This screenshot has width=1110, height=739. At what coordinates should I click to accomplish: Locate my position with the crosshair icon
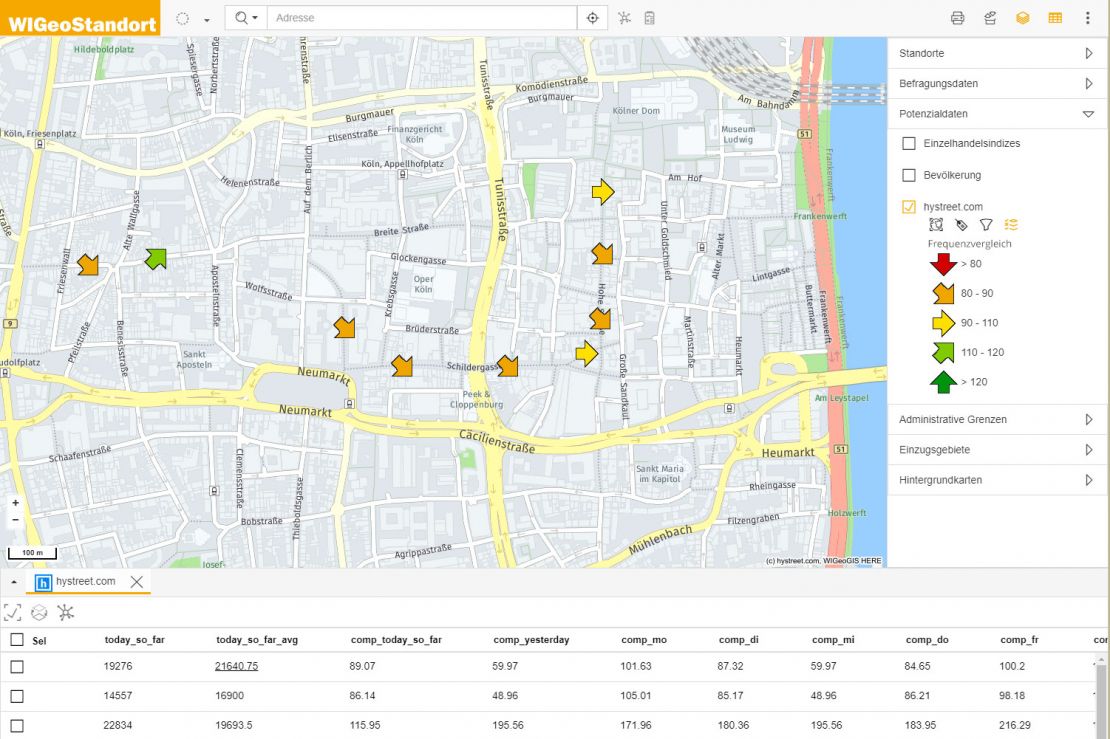(x=593, y=18)
